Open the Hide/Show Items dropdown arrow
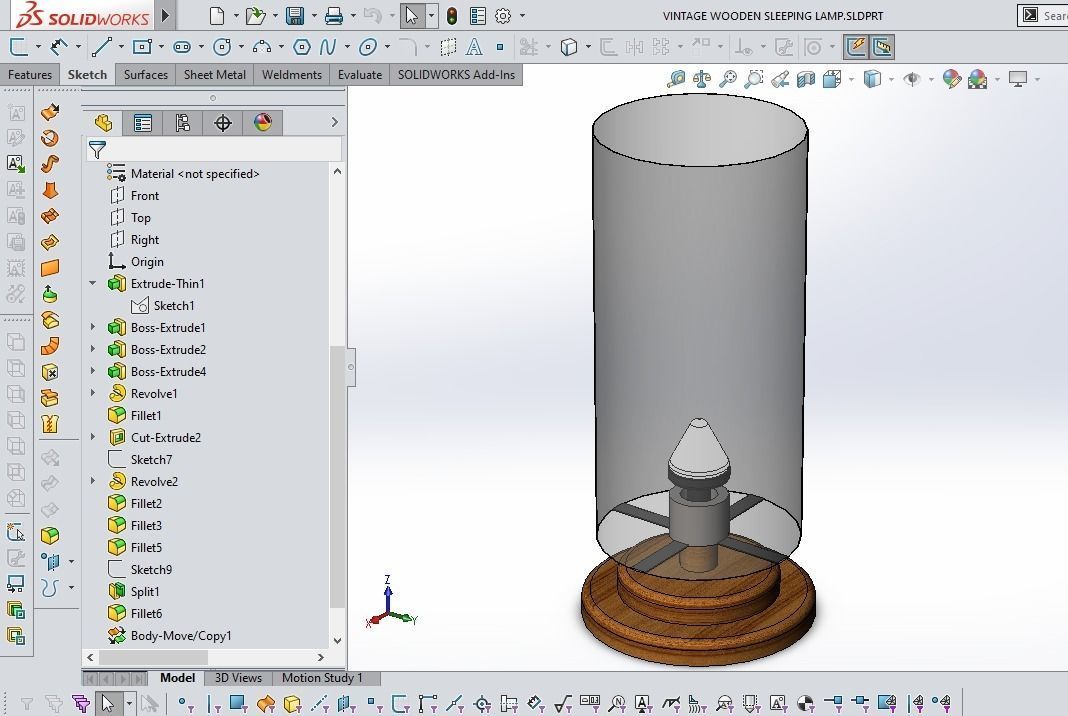Image resolution: width=1068 pixels, height=716 pixels. [x=931, y=80]
